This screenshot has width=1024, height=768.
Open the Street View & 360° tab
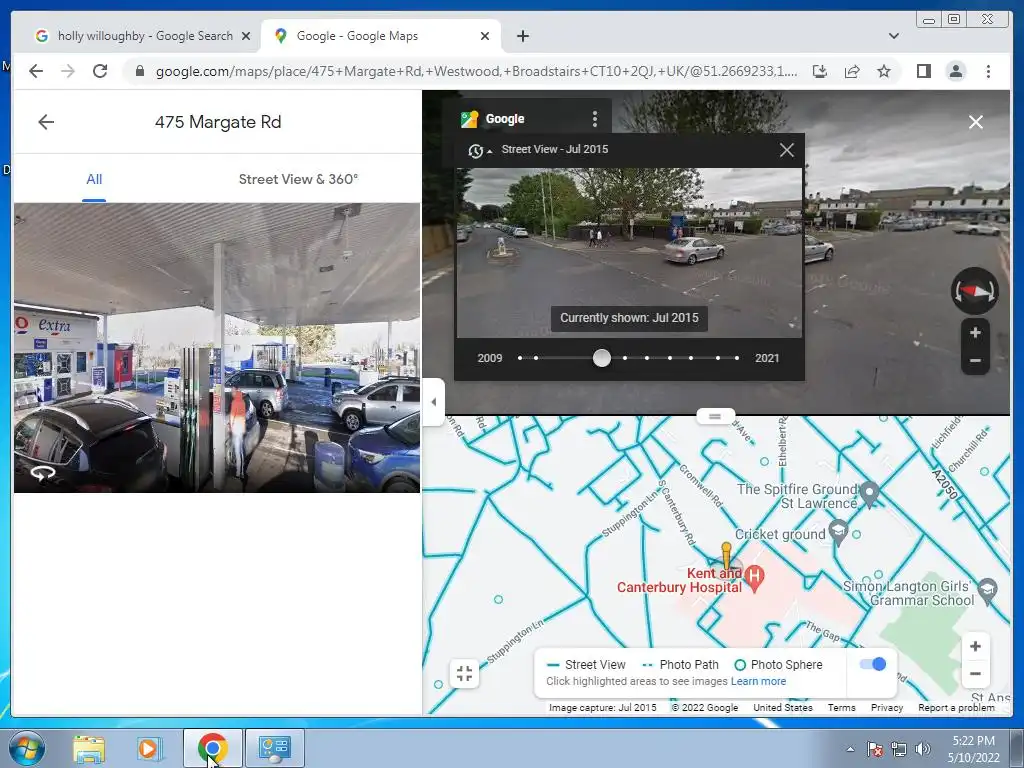pos(298,180)
